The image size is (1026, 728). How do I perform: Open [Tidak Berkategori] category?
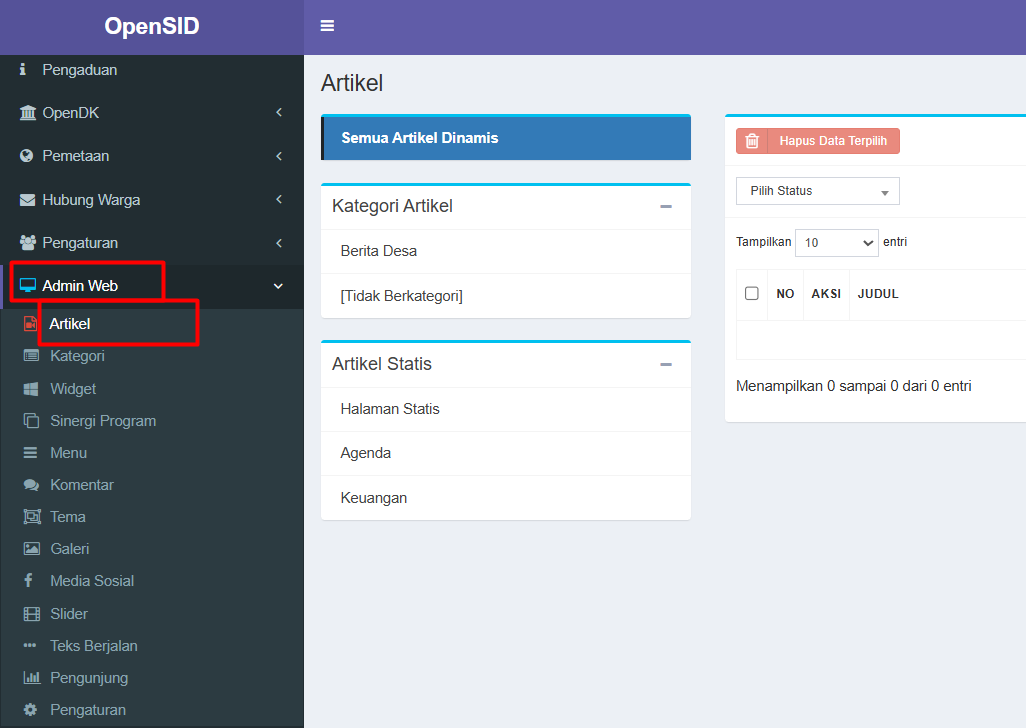[506, 296]
